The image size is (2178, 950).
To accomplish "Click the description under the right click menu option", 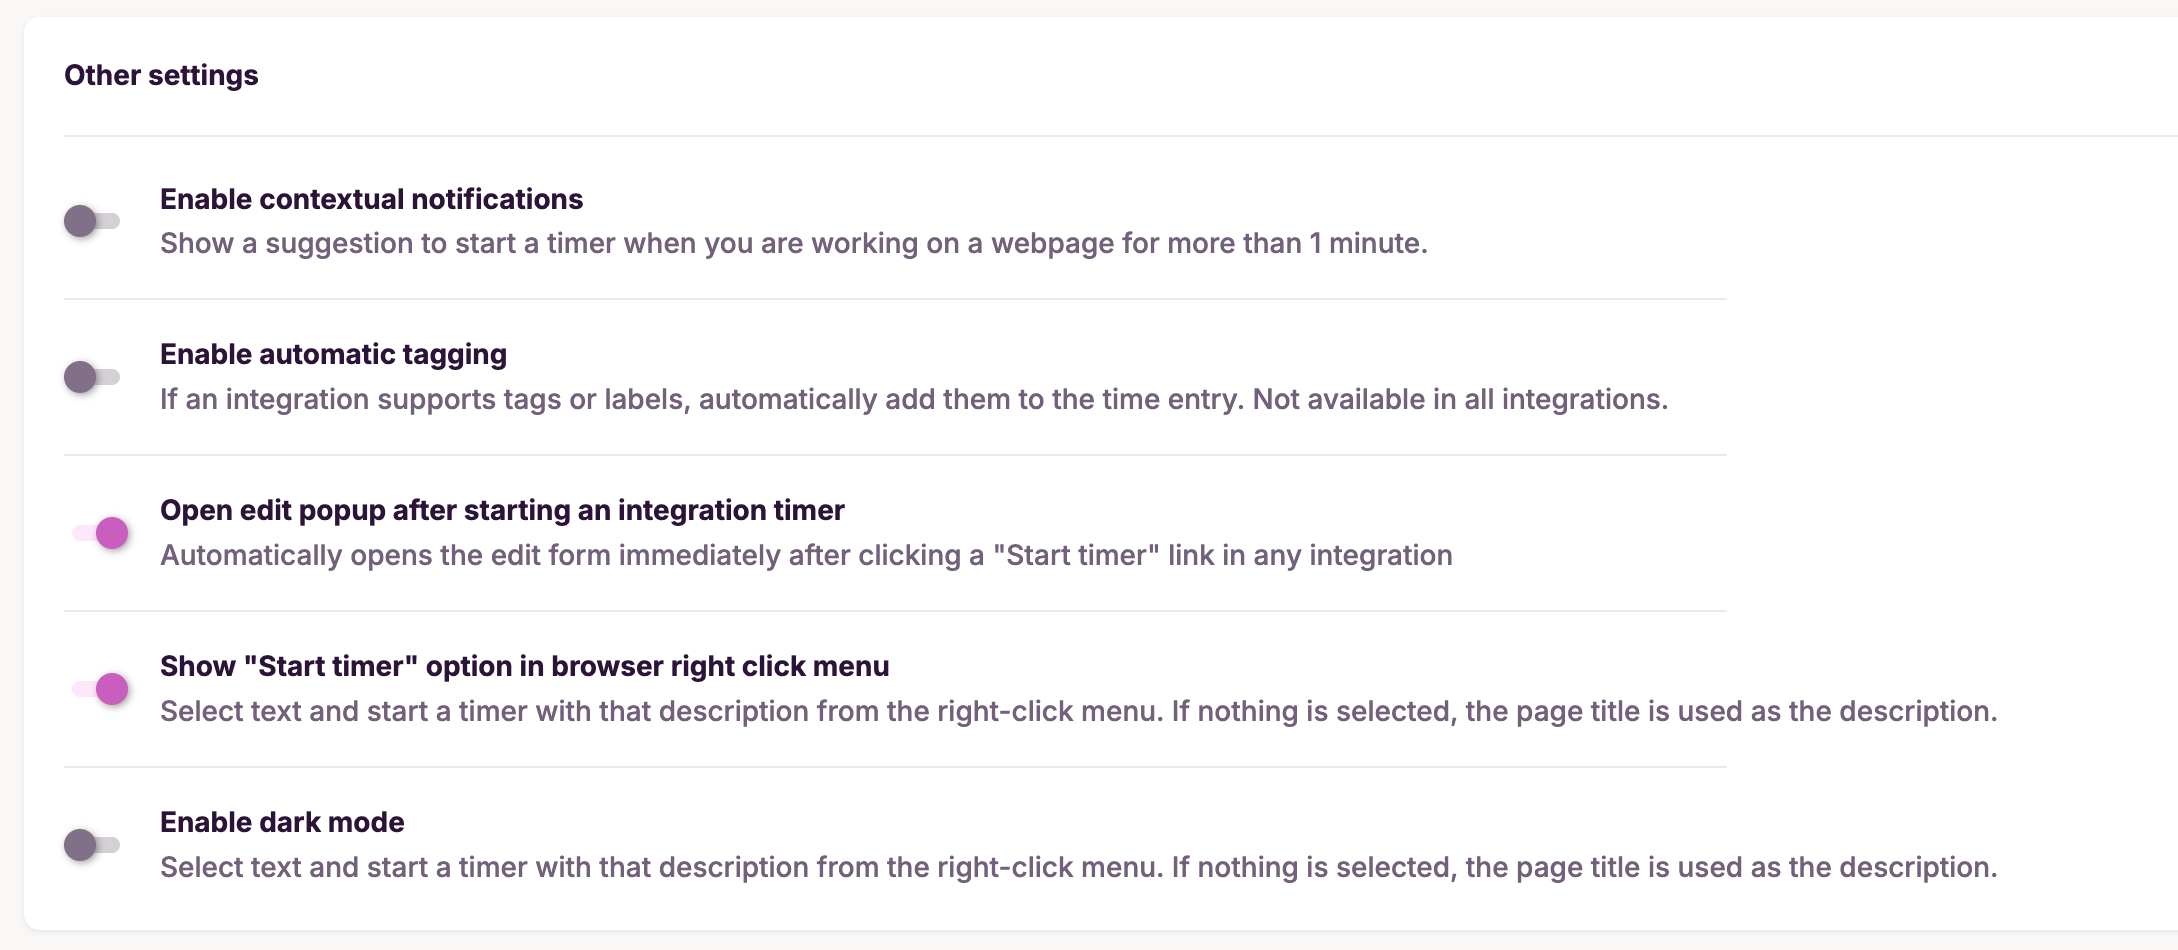I will [1078, 711].
